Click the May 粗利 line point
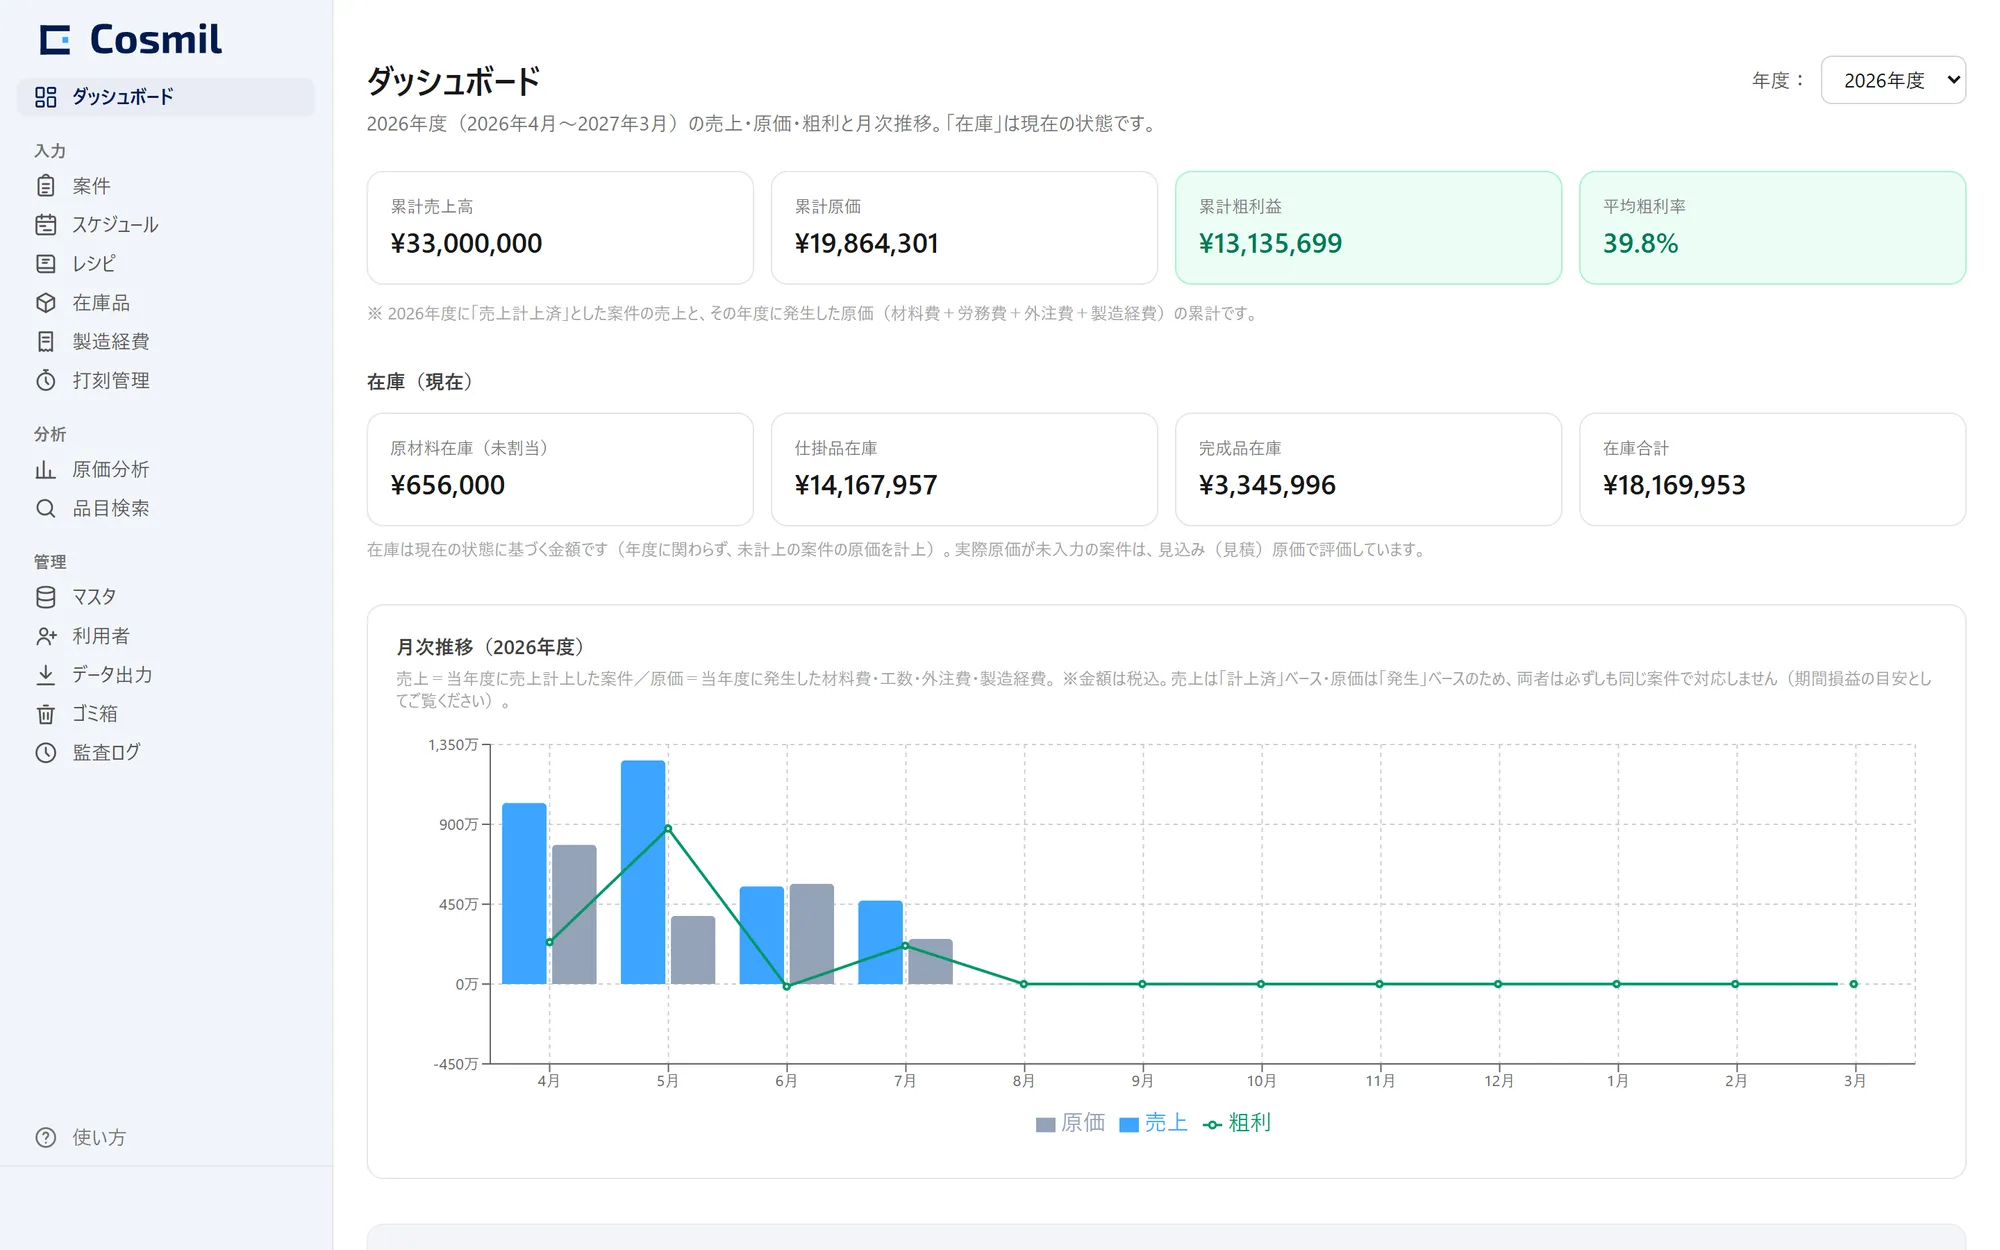The width and height of the screenshot is (2000, 1250). 668,828
